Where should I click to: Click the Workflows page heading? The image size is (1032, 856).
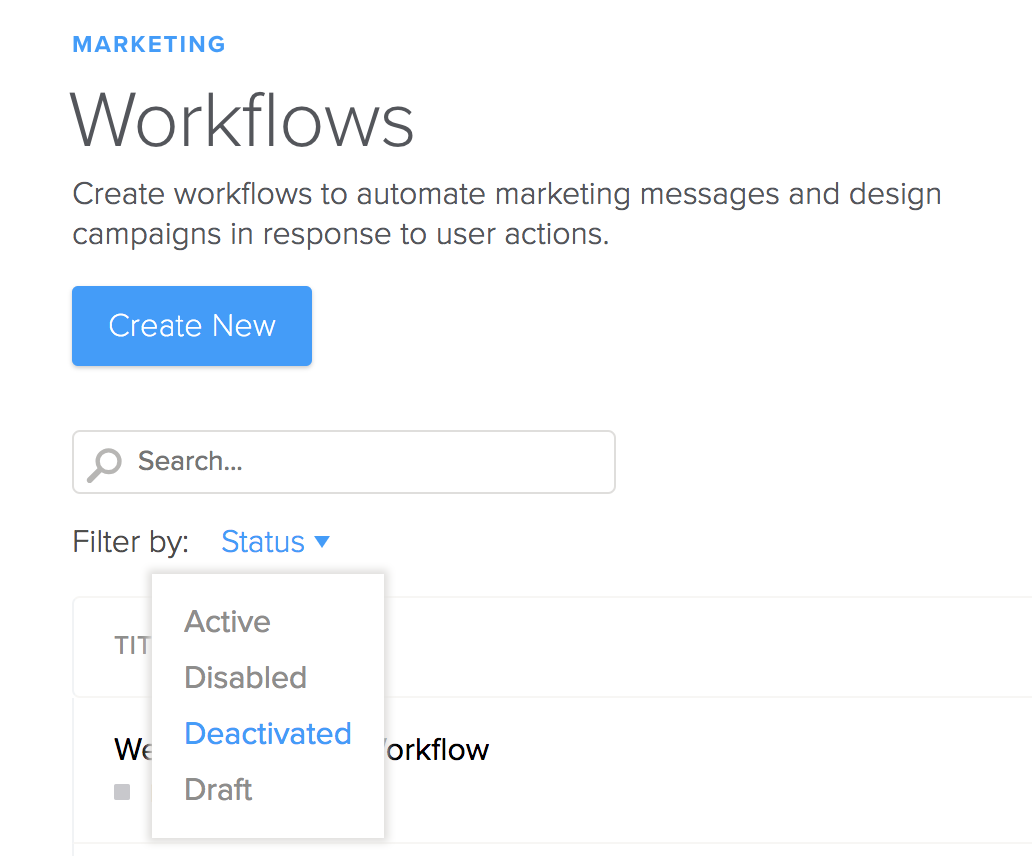pyautogui.click(x=242, y=121)
